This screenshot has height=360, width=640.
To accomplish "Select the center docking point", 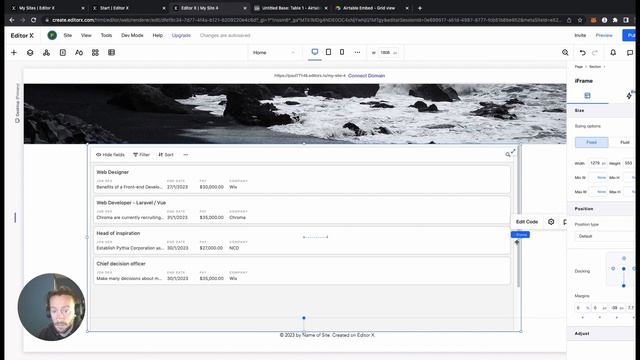I will point(624,269).
